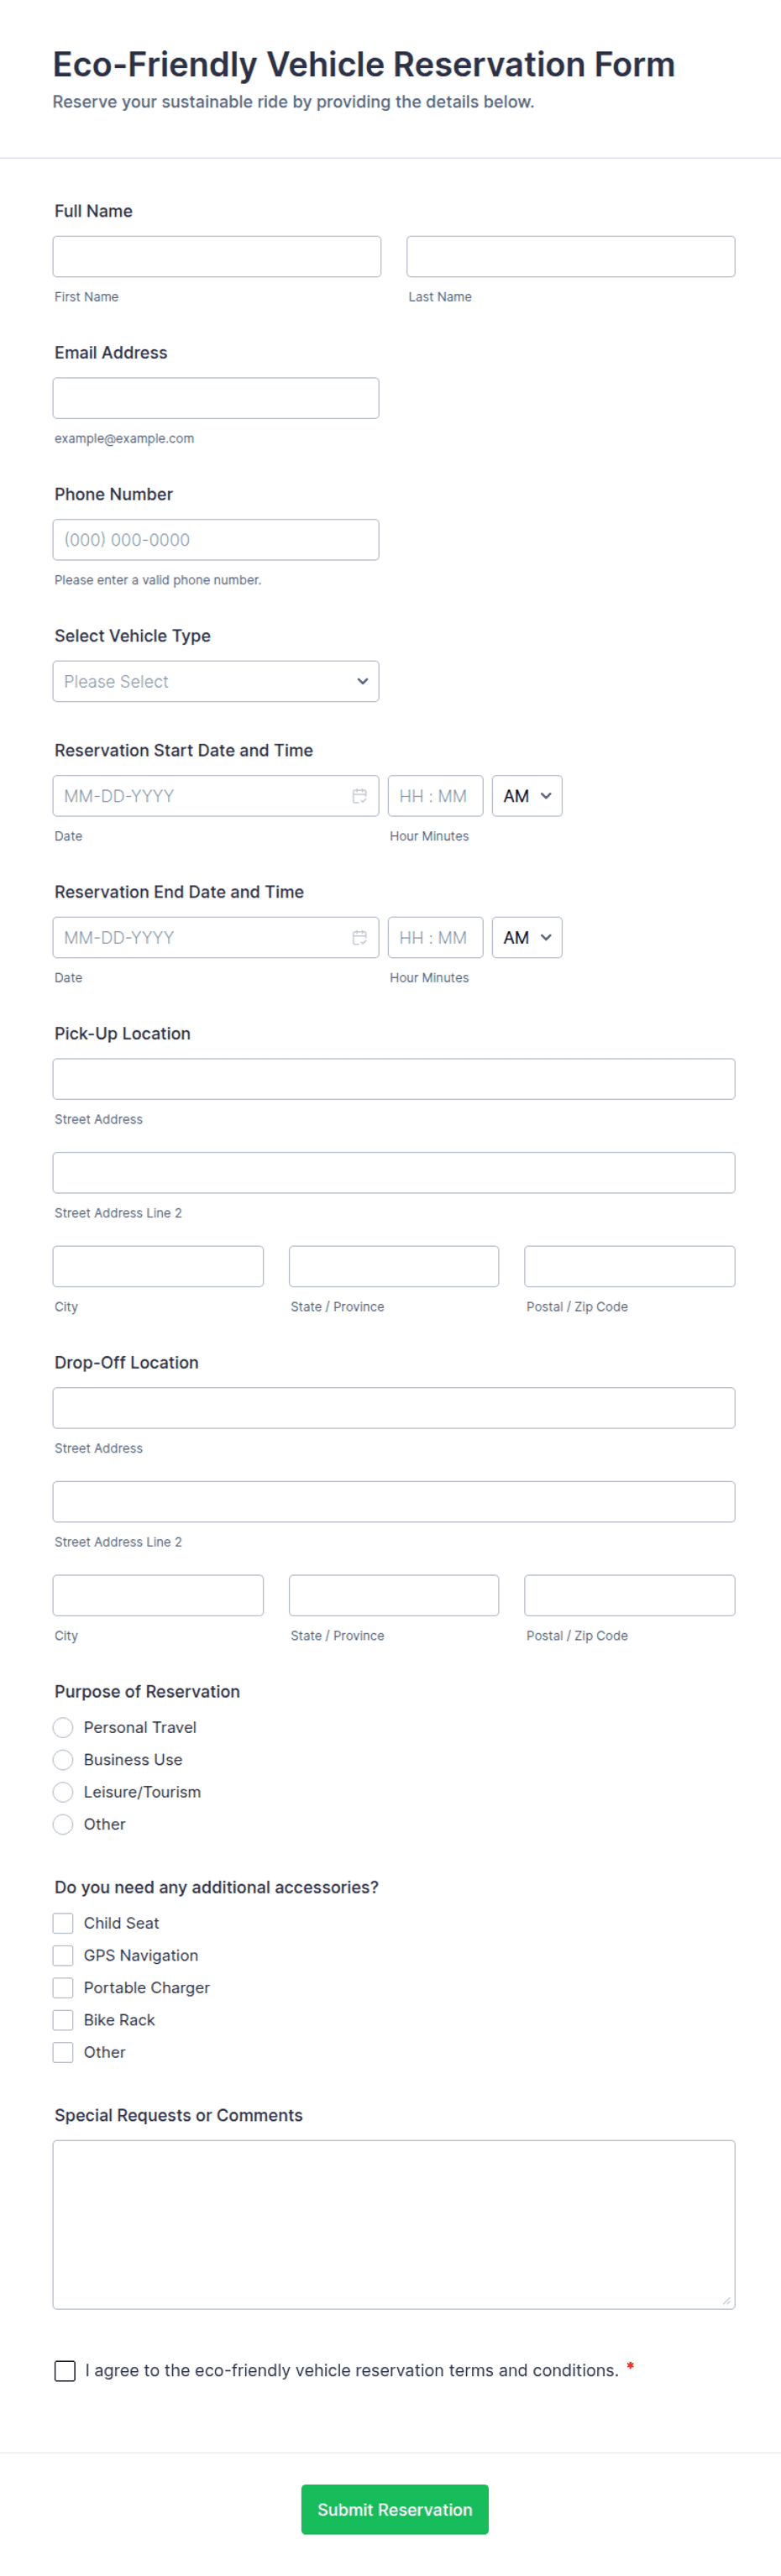Viewport: 781px width, 2576px height.
Task: Agree to the reservation terms checkbox
Action: coord(65,2371)
